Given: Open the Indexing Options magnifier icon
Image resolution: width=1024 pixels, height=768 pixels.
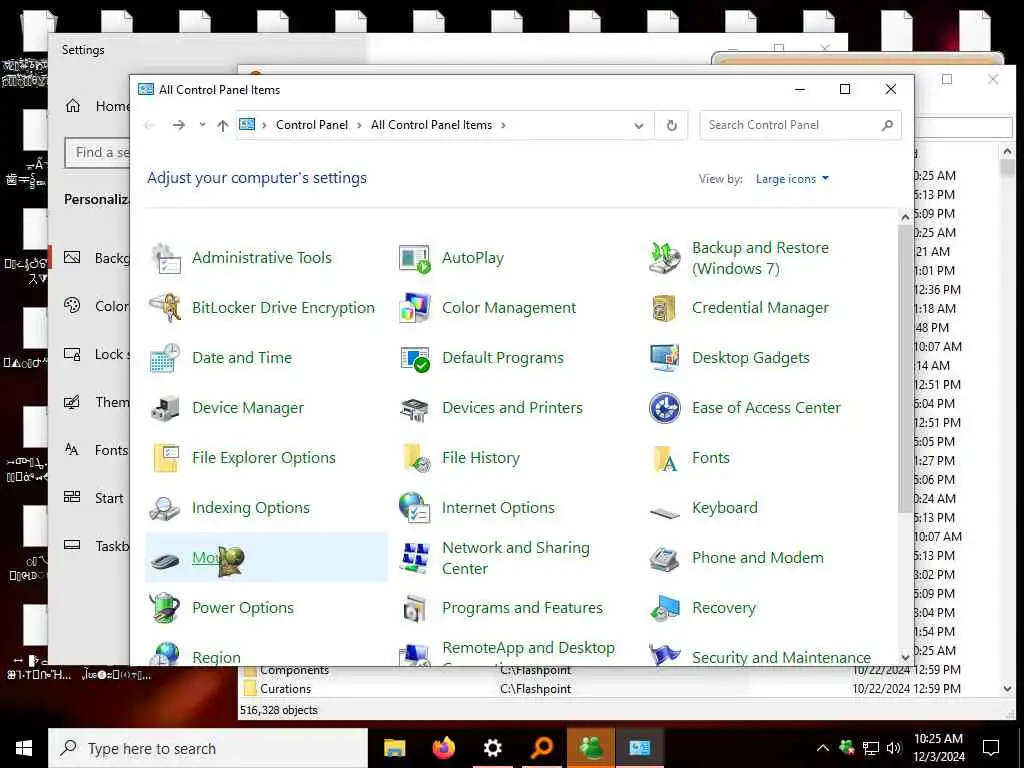Looking at the screenshot, I should 165,508.
